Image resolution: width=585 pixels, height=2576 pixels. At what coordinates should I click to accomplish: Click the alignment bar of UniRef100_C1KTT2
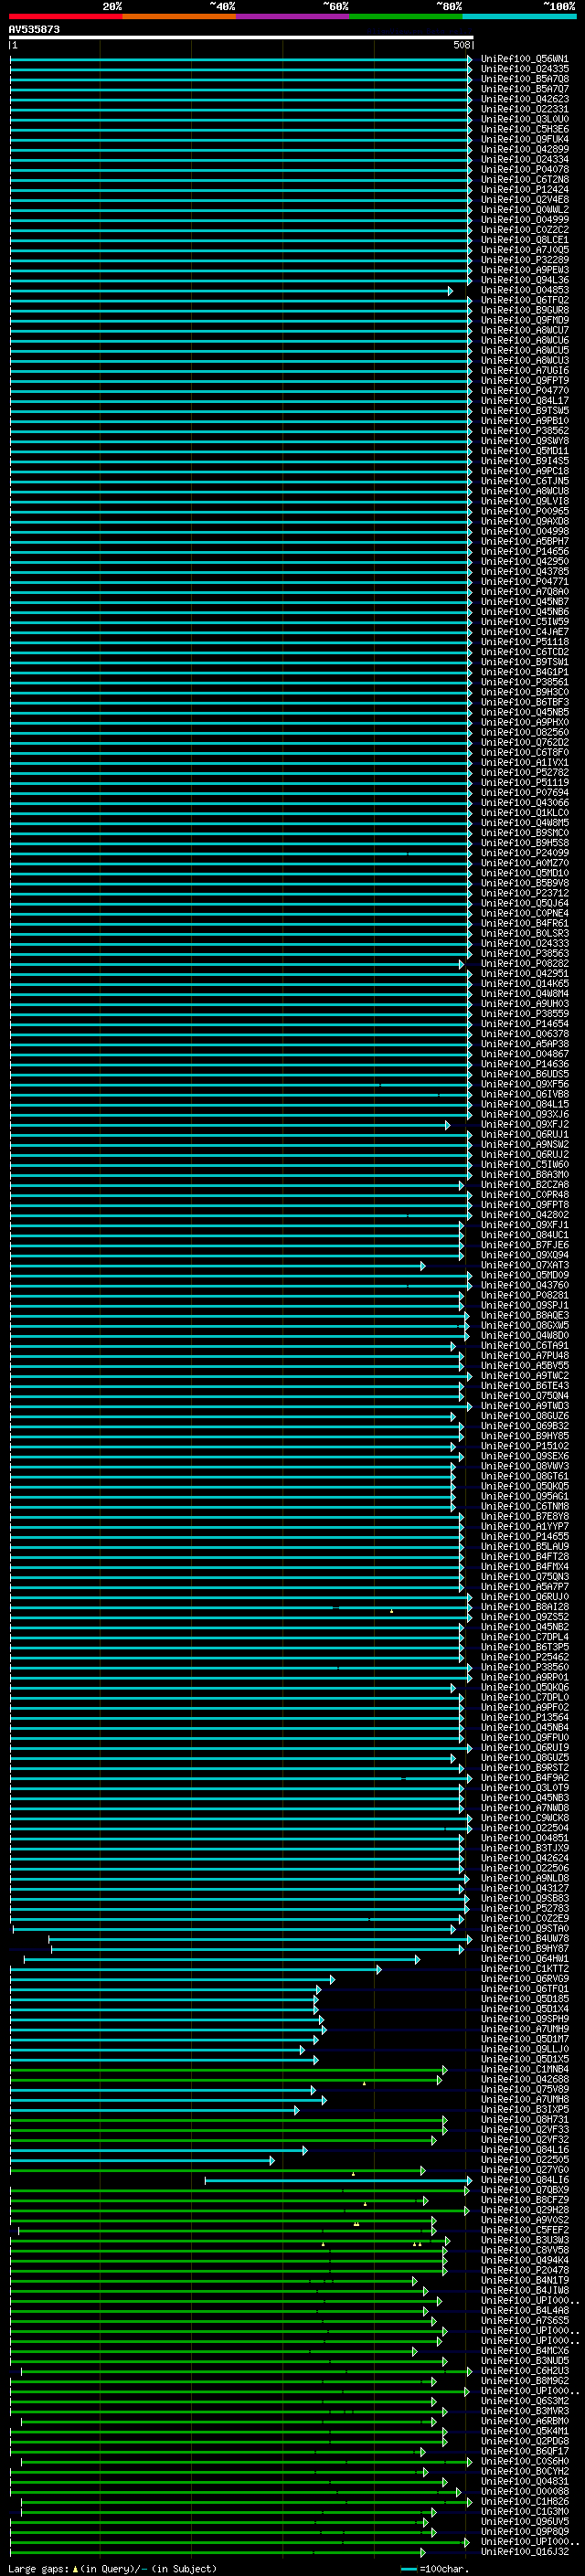pos(196,1970)
